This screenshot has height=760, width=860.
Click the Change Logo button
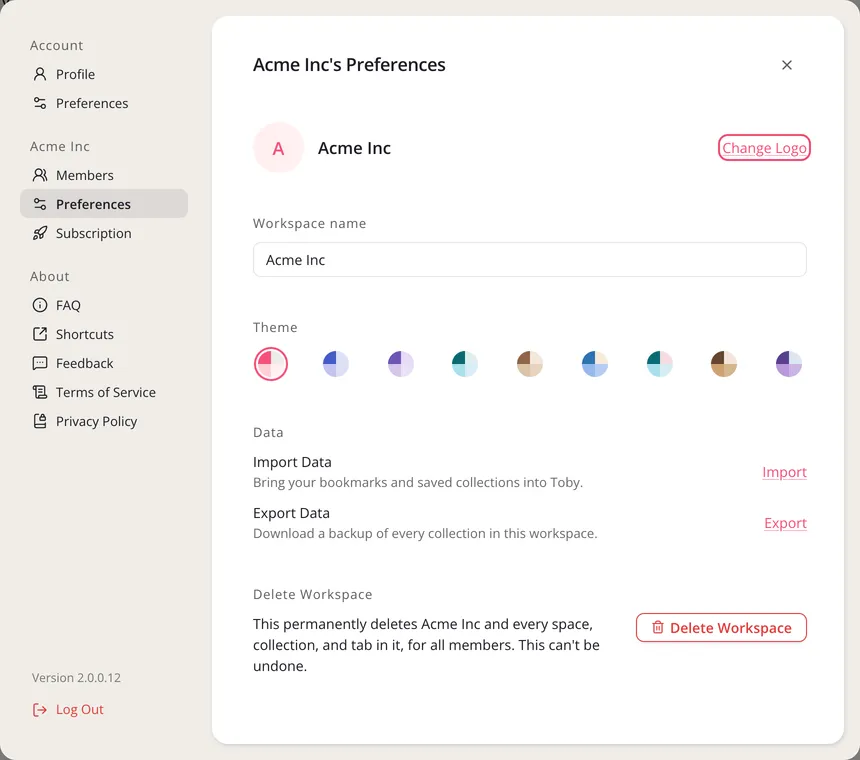pos(764,148)
